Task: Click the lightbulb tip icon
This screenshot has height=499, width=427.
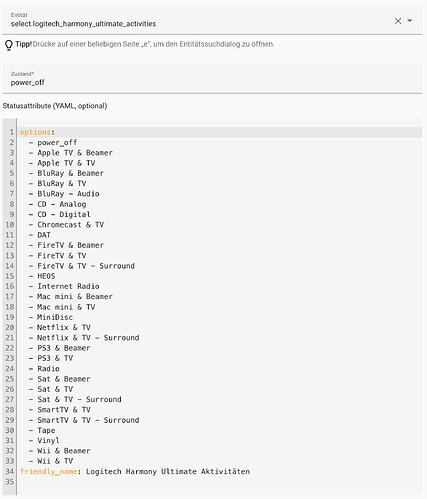Action: 9,45
